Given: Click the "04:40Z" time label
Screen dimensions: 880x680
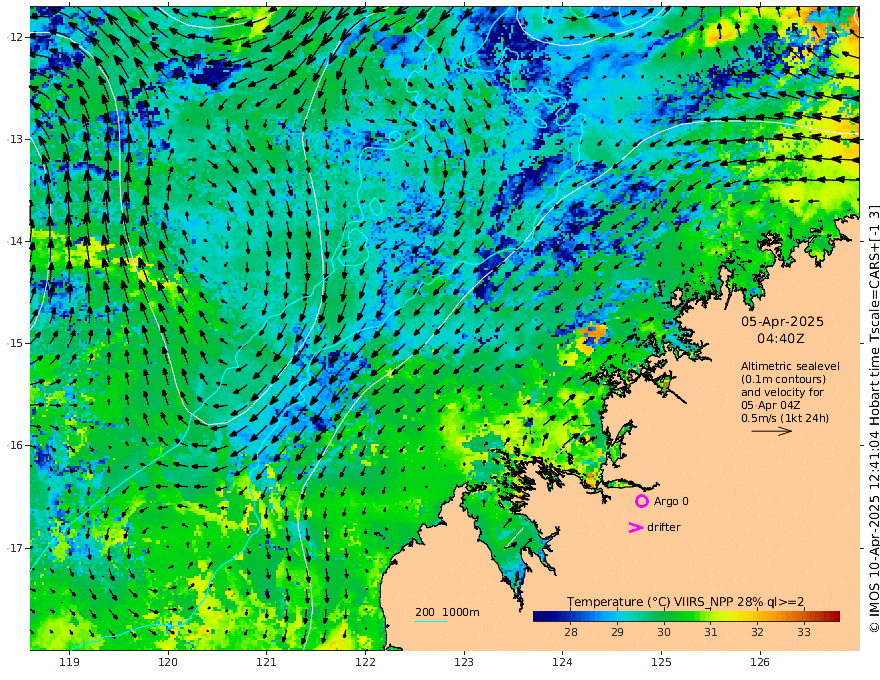Looking at the screenshot, I should click(x=781, y=338).
